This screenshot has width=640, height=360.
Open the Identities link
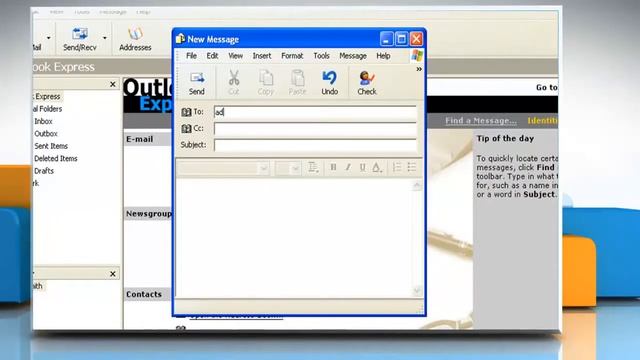[542, 121]
